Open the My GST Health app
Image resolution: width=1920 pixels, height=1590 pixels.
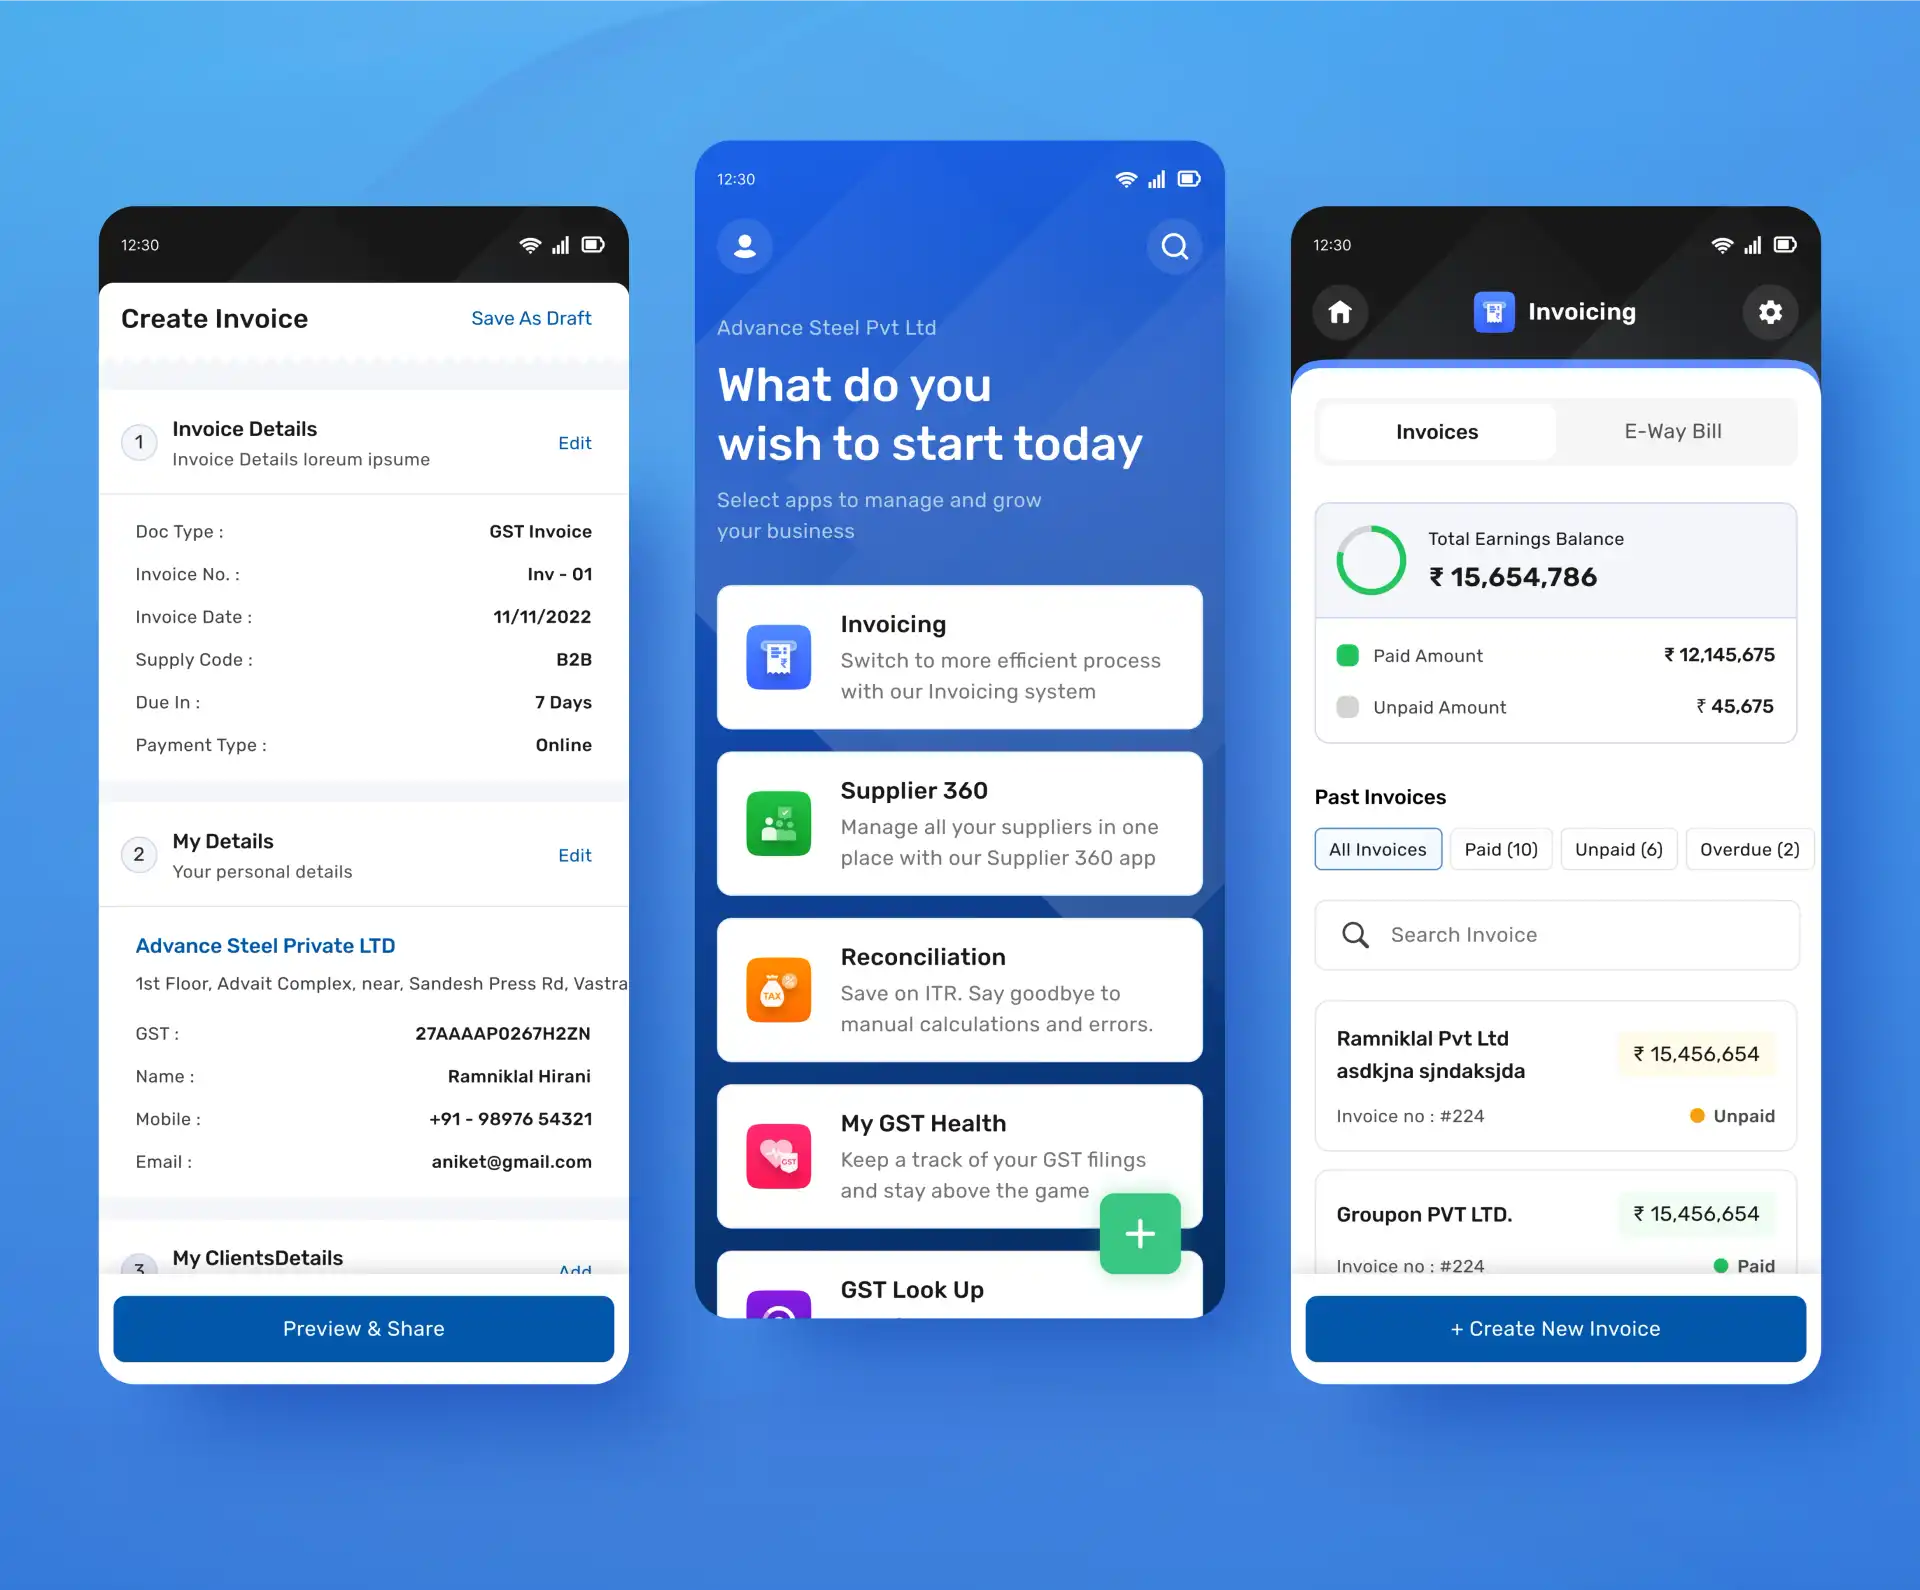(x=960, y=1158)
